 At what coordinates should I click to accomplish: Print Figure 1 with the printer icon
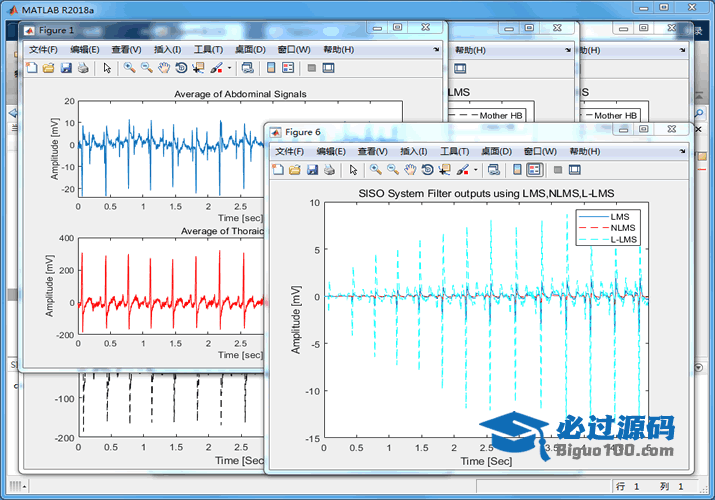click(83, 68)
